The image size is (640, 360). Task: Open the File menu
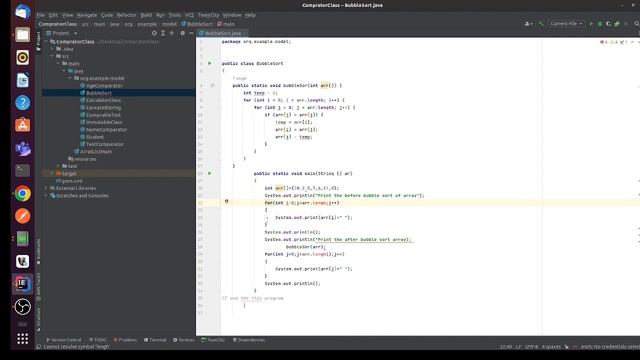pos(40,15)
